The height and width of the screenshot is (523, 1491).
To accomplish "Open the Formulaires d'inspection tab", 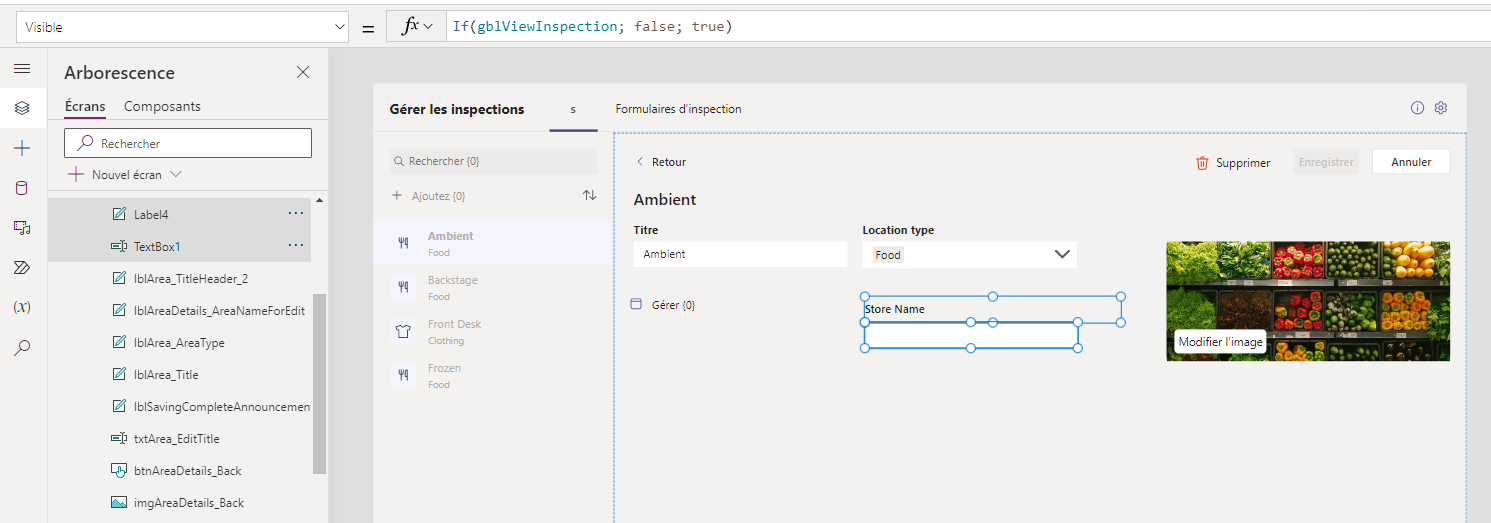I will point(678,109).
